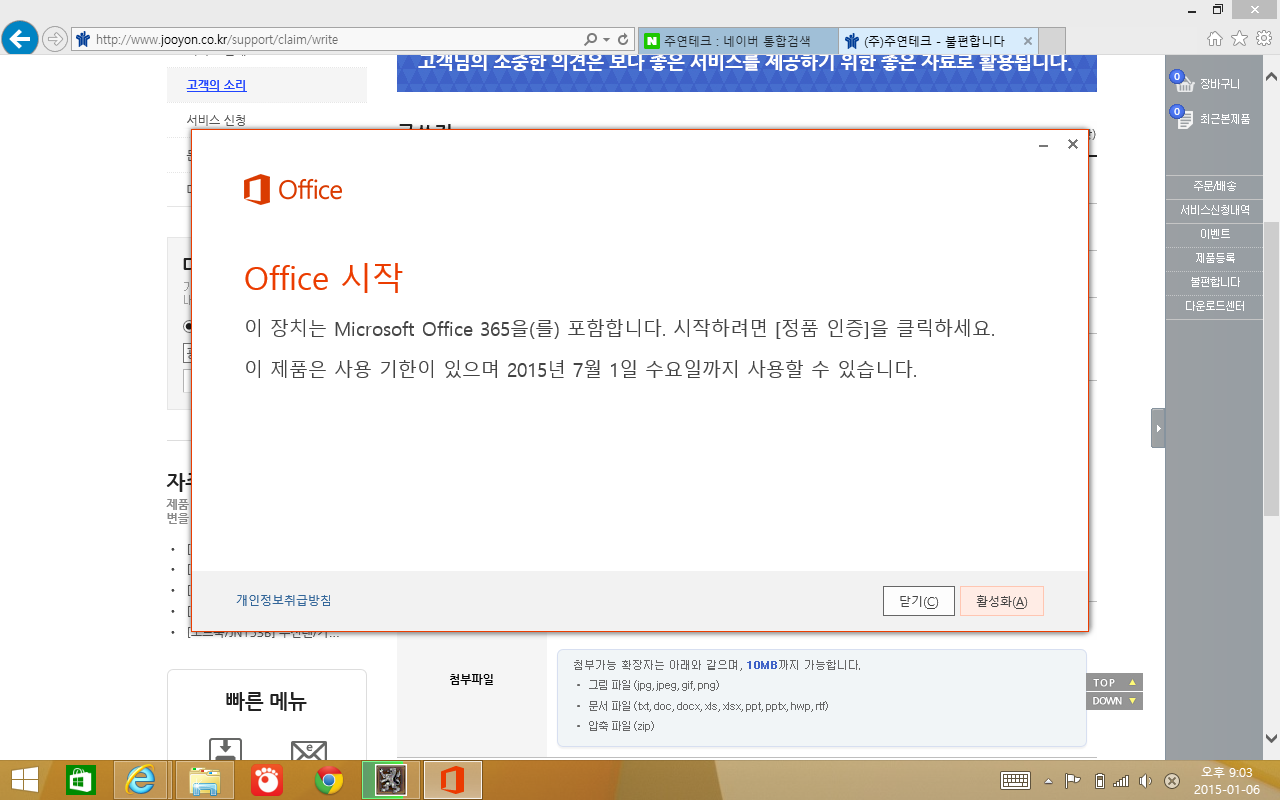Close the Office dialog with X
This screenshot has width=1280, height=800.
coord(1072,144)
